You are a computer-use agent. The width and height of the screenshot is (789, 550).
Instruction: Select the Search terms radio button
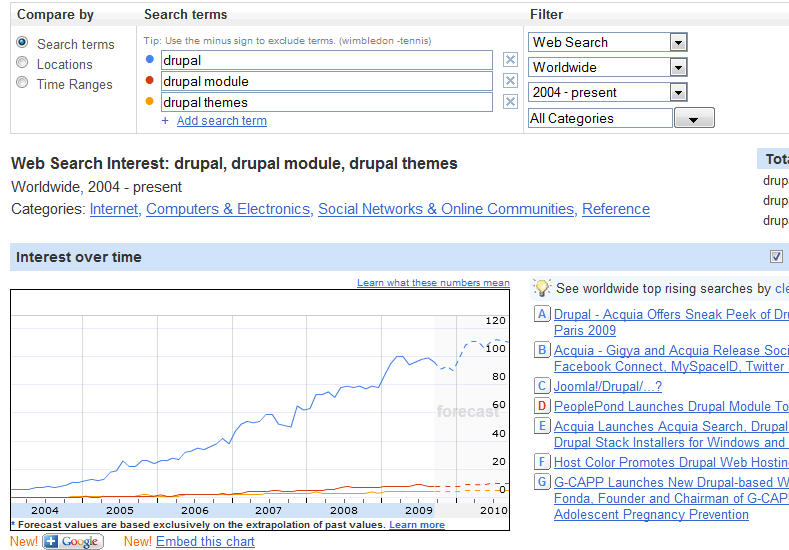pos(22,42)
